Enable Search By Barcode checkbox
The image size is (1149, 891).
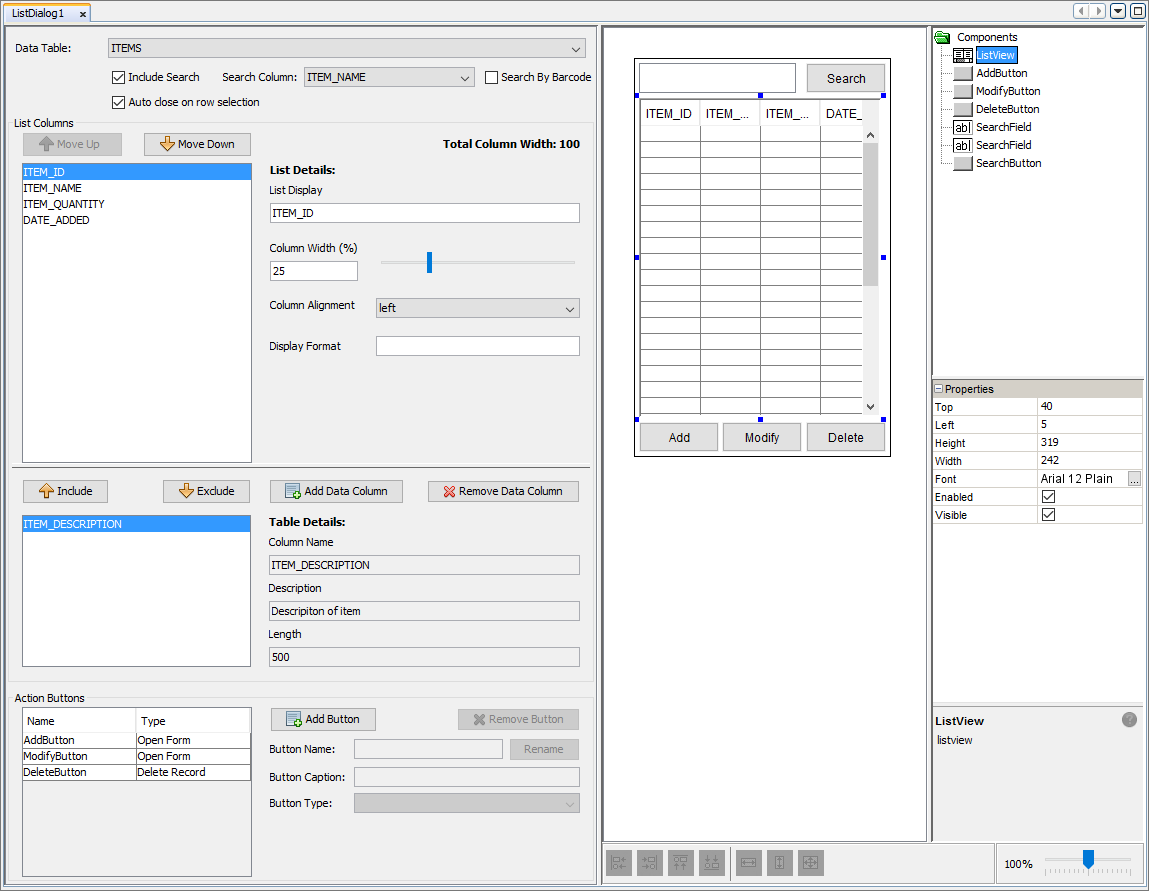tap(492, 77)
